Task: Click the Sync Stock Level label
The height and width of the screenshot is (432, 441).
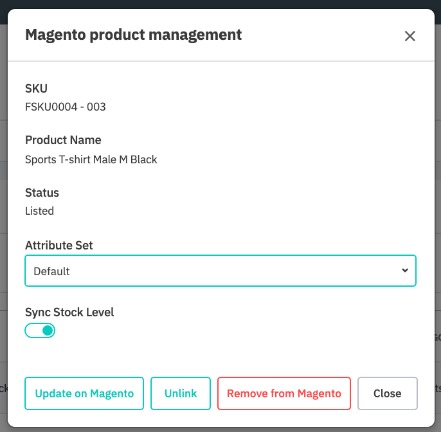Action: click(x=69, y=312)
